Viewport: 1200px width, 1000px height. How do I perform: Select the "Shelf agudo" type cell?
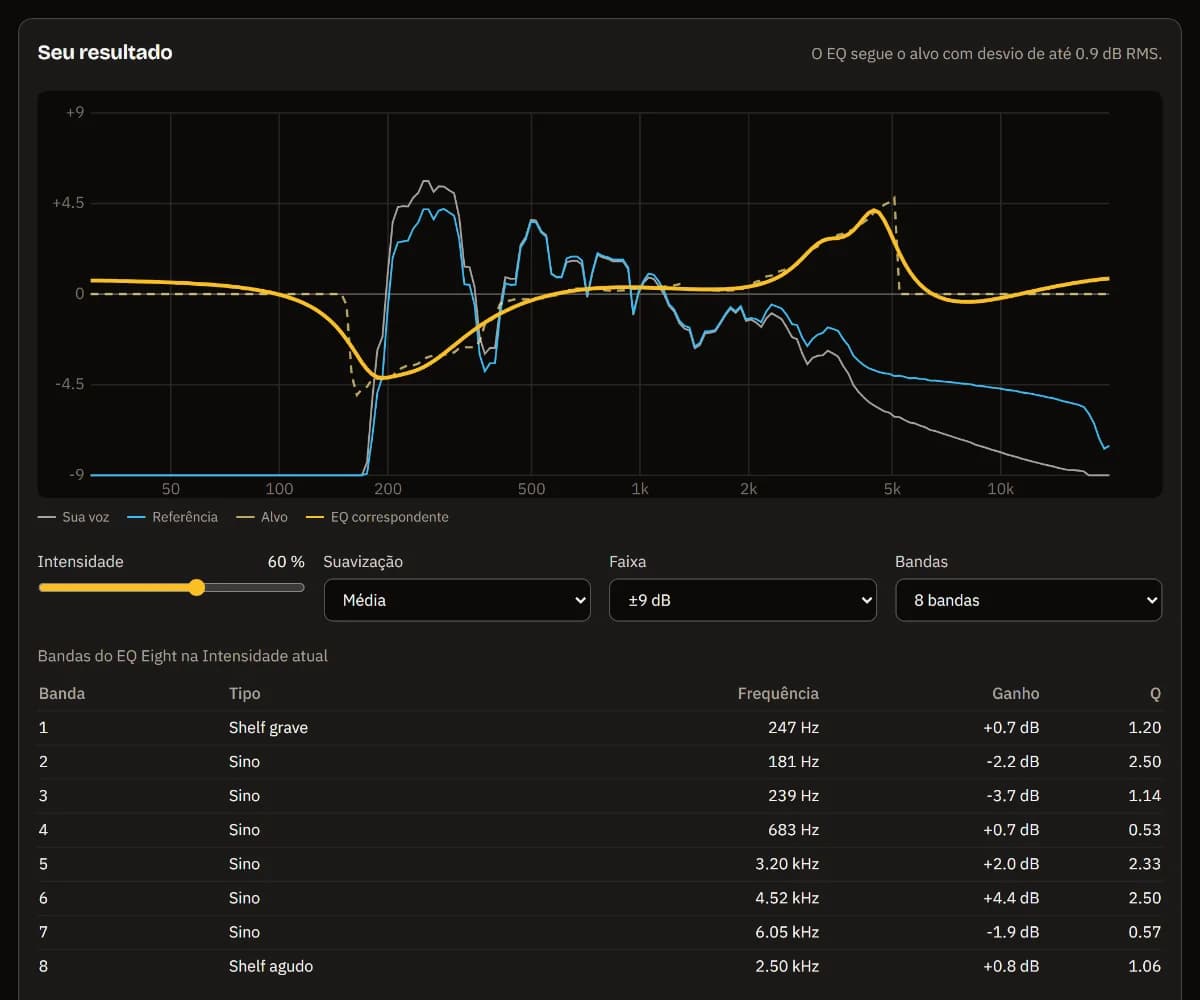[x=271, y=965]
